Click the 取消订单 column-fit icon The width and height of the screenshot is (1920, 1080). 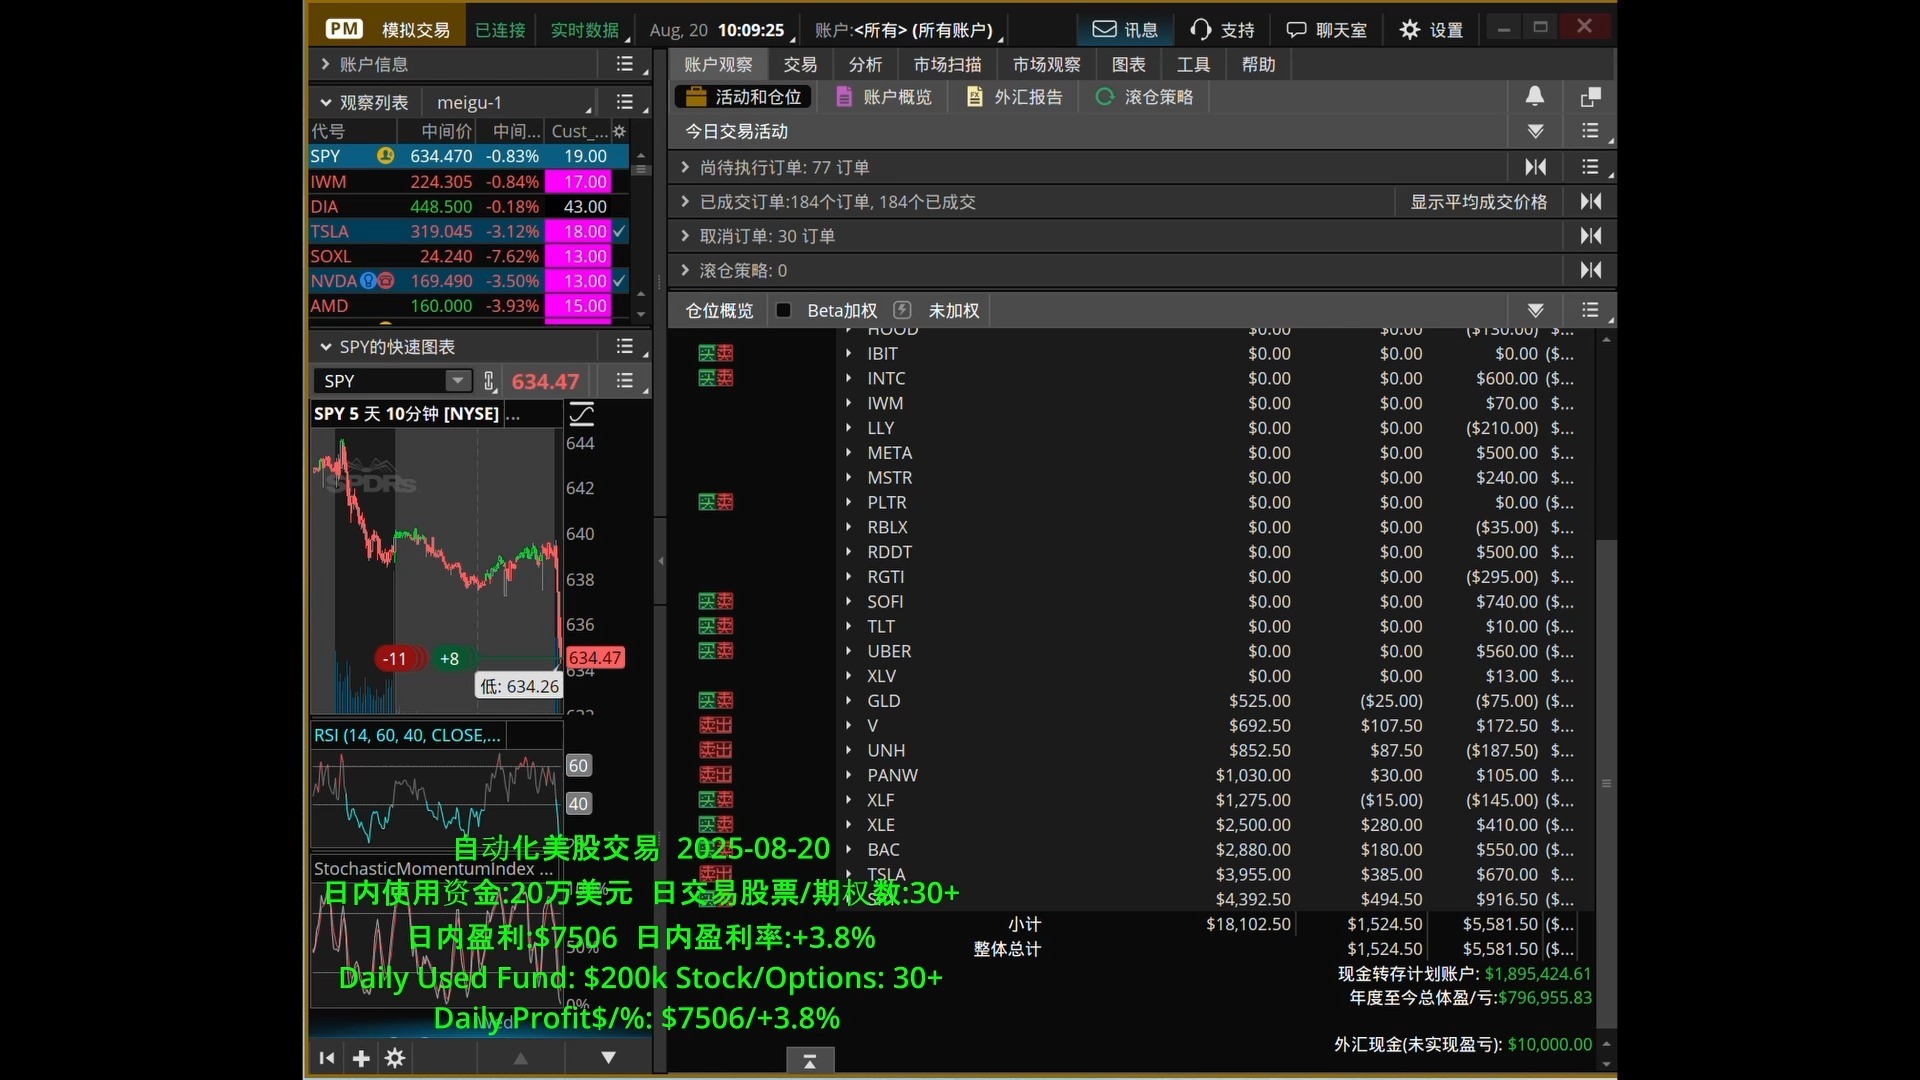(1591, 236)
